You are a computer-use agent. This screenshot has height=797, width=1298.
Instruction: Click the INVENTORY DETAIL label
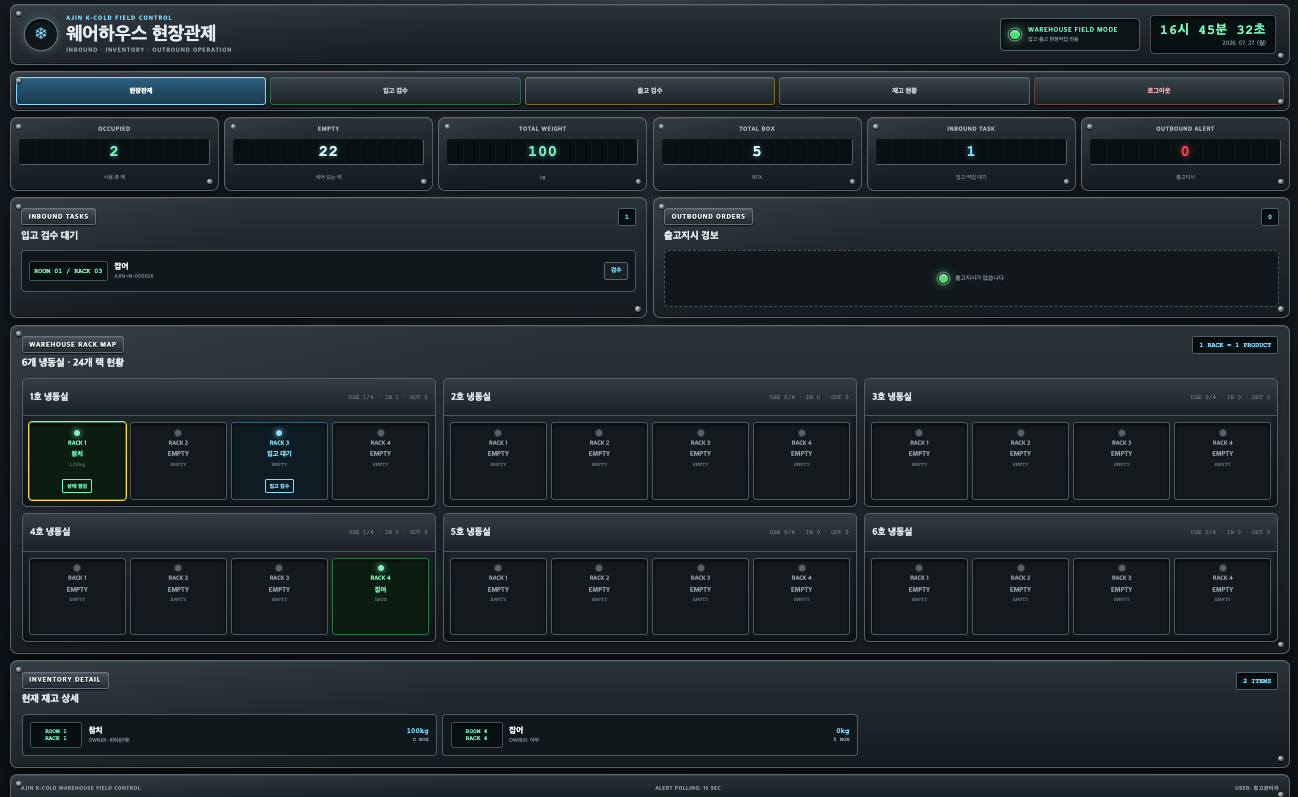(65, 680)
